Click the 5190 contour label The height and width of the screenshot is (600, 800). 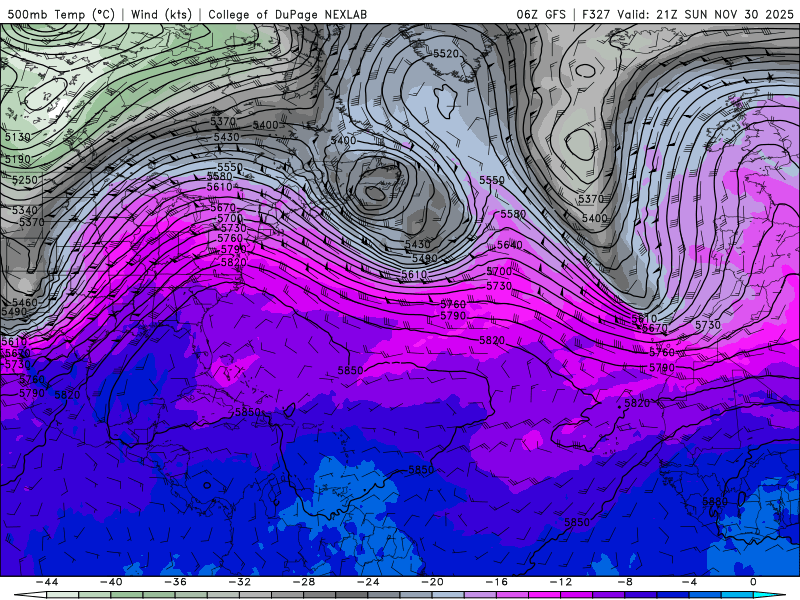18,159
